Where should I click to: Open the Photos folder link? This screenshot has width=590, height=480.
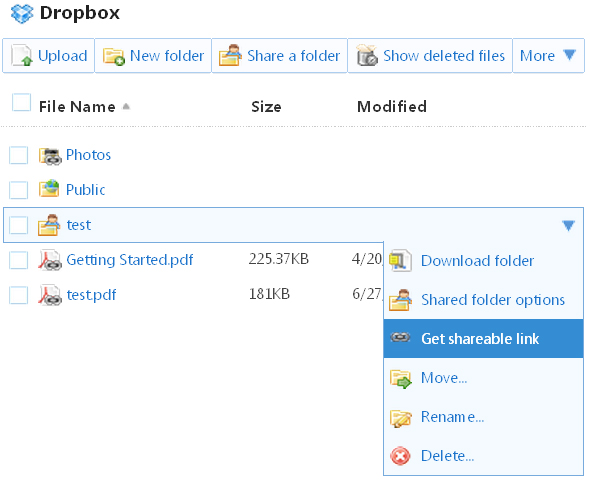tap(88, 155)
